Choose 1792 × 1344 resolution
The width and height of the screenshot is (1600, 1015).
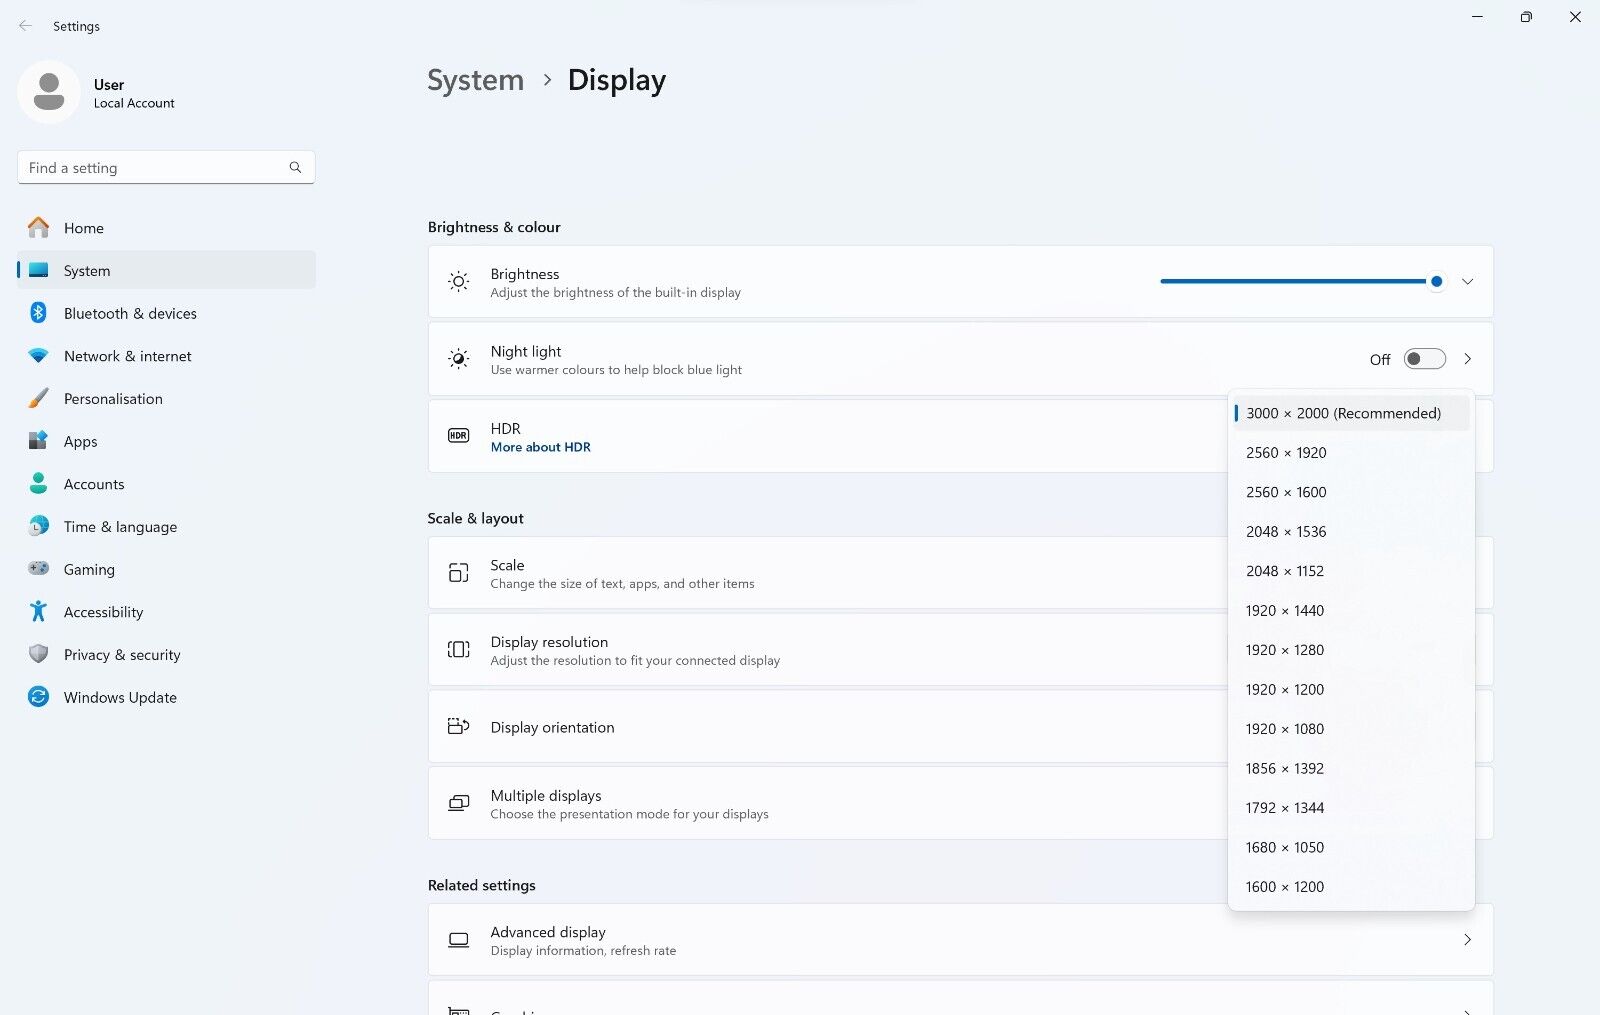(x=1351, y=808)
